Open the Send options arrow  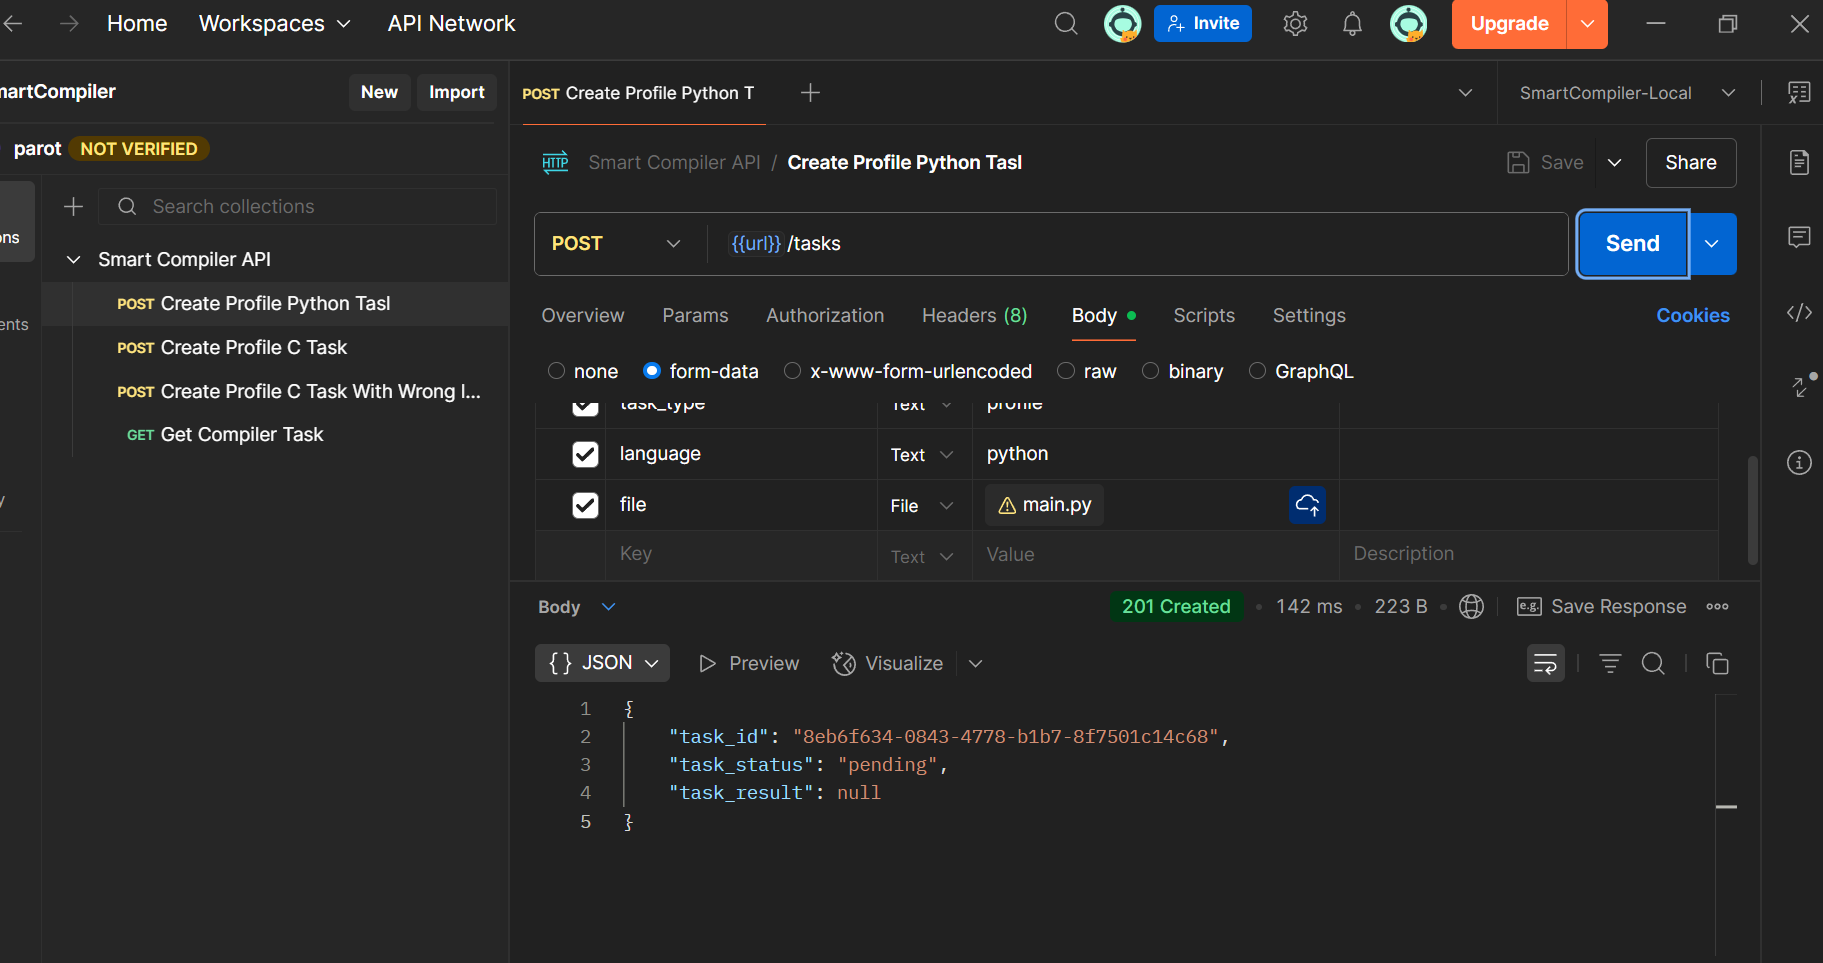pos(1712,244)
